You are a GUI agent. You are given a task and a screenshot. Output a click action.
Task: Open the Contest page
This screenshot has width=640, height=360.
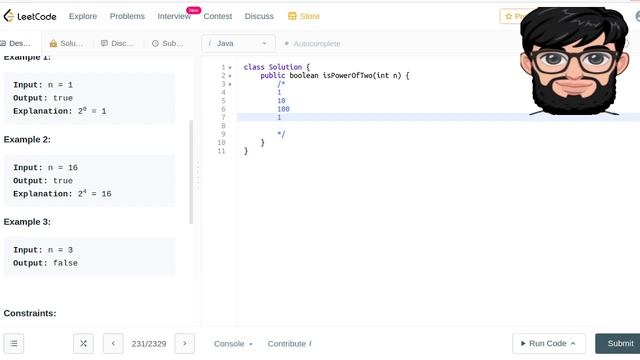(218, 16)
